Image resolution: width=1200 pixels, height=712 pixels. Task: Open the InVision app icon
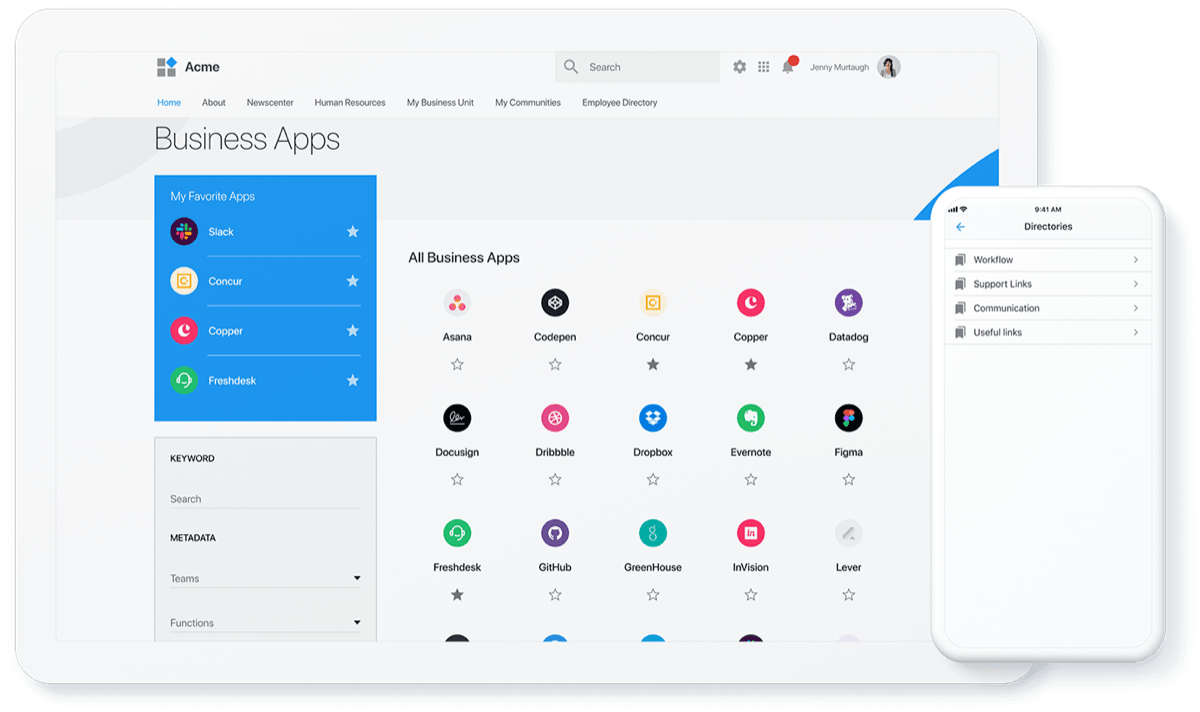pos(751,533)
